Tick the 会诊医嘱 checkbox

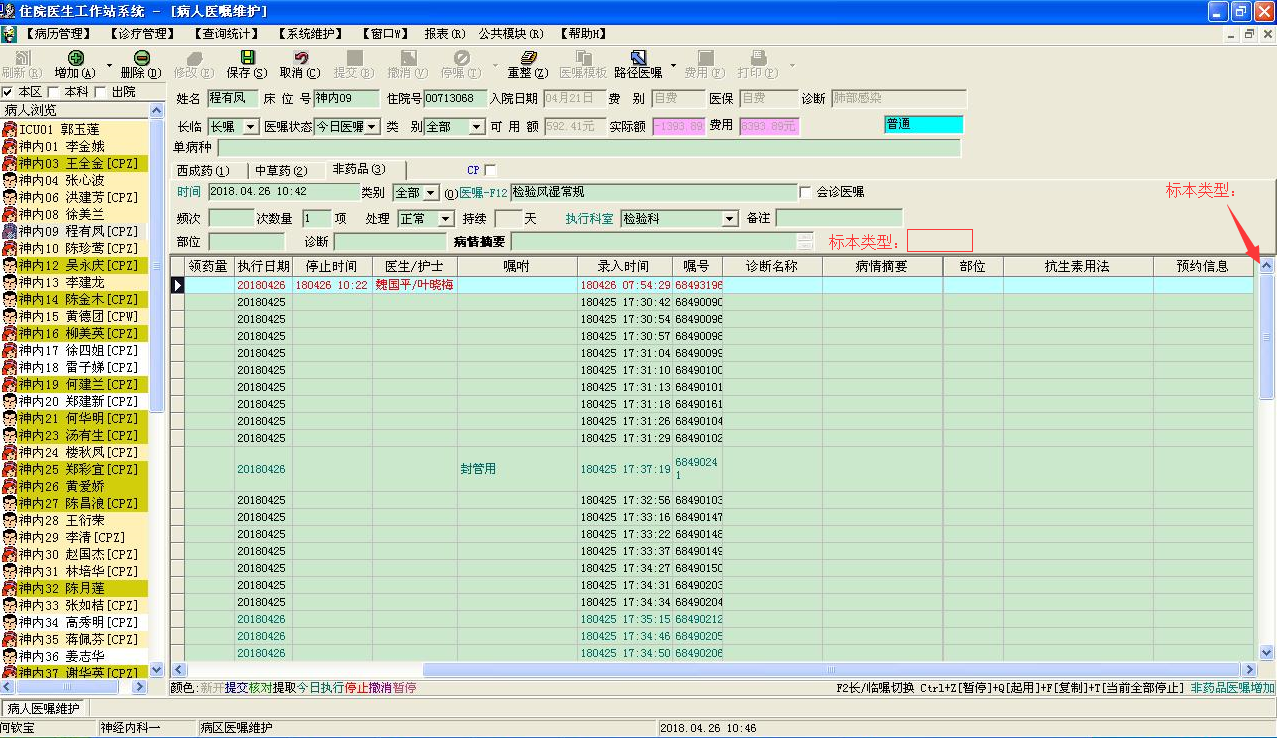[806, 192]
